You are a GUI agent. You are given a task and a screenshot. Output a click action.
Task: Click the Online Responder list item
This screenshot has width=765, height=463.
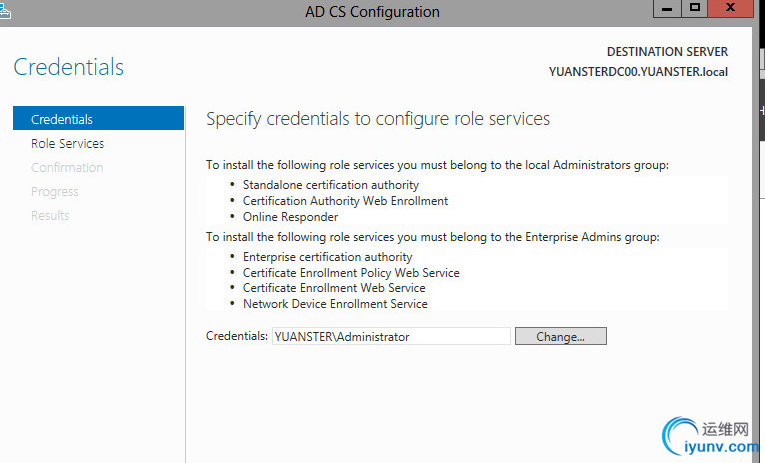[x=290, y=217]
